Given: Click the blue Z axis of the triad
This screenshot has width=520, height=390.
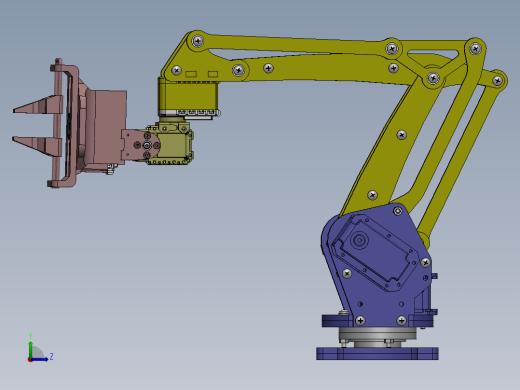Looking at the screenshot, I should (x=39, y=359).
